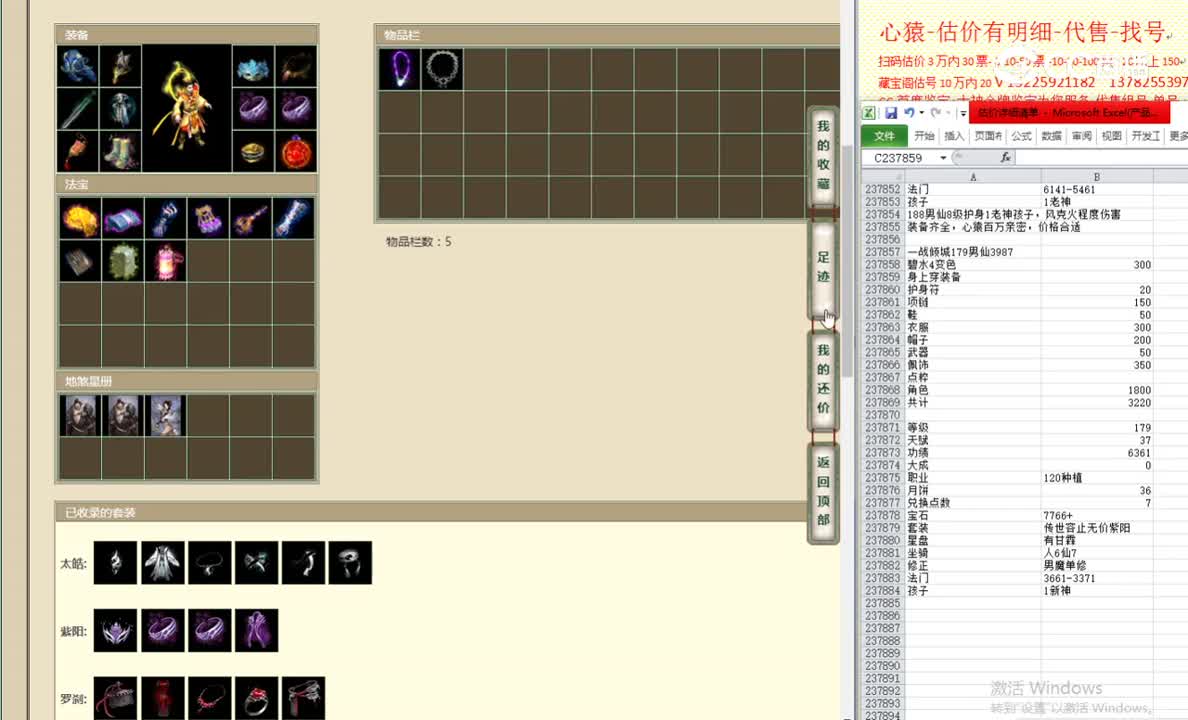Viewport: 1188px width, 720px height.
Task: Click the Undo arrow in Excel toolbar
Action: click(908, 113)
